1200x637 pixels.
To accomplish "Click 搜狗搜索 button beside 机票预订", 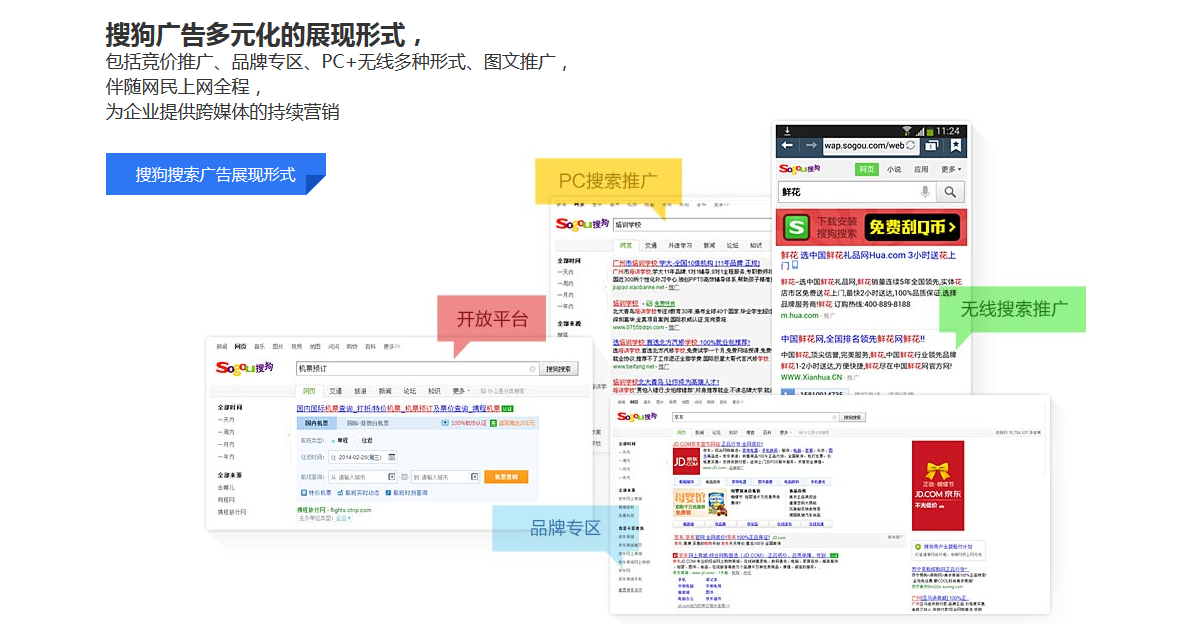I will pos(560,369).
